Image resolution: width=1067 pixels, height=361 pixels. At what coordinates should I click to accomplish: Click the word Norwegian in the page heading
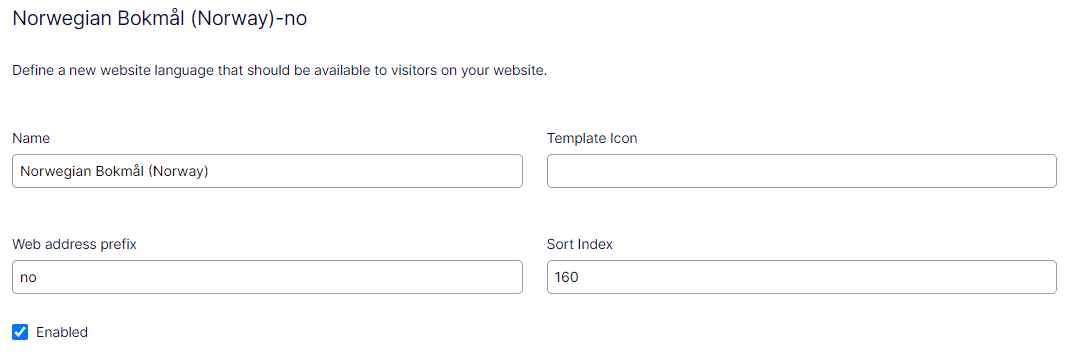[56, 19]
